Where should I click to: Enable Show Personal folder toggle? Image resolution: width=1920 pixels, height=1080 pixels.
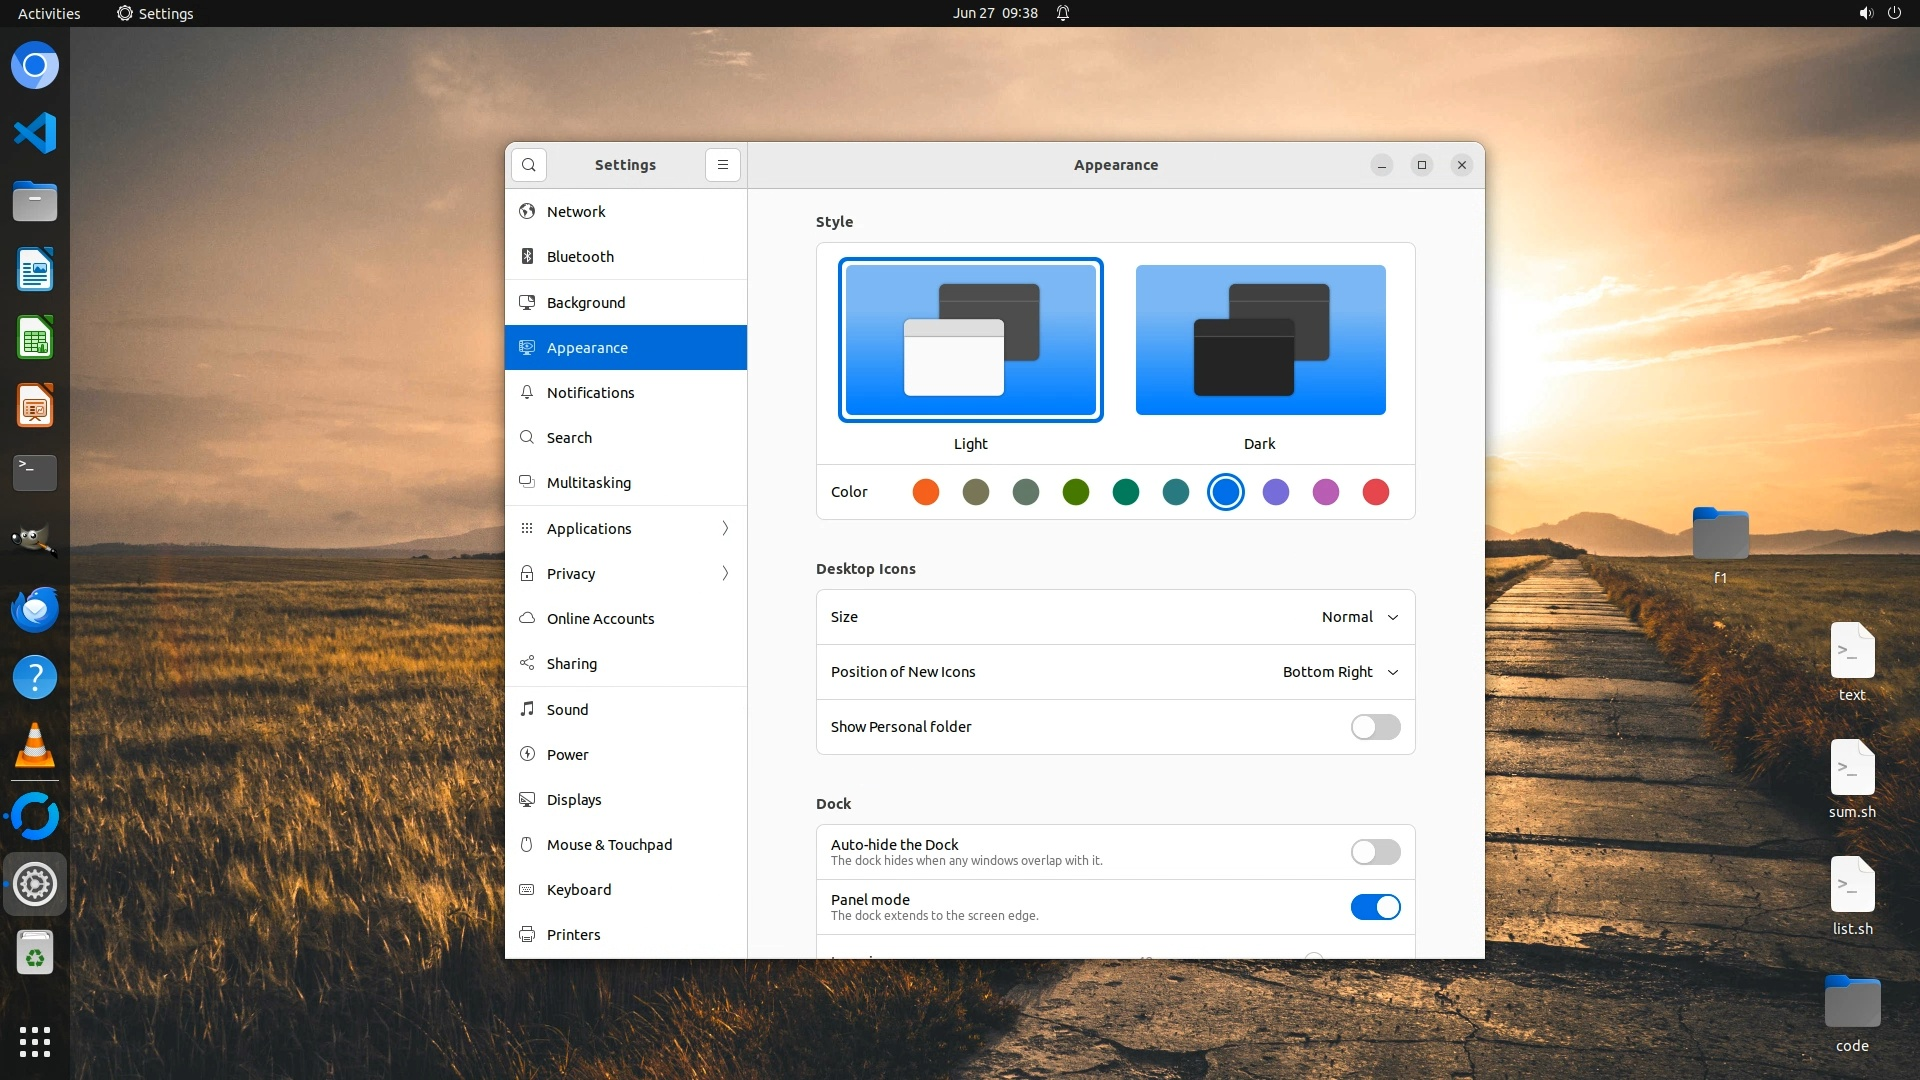1375,727
